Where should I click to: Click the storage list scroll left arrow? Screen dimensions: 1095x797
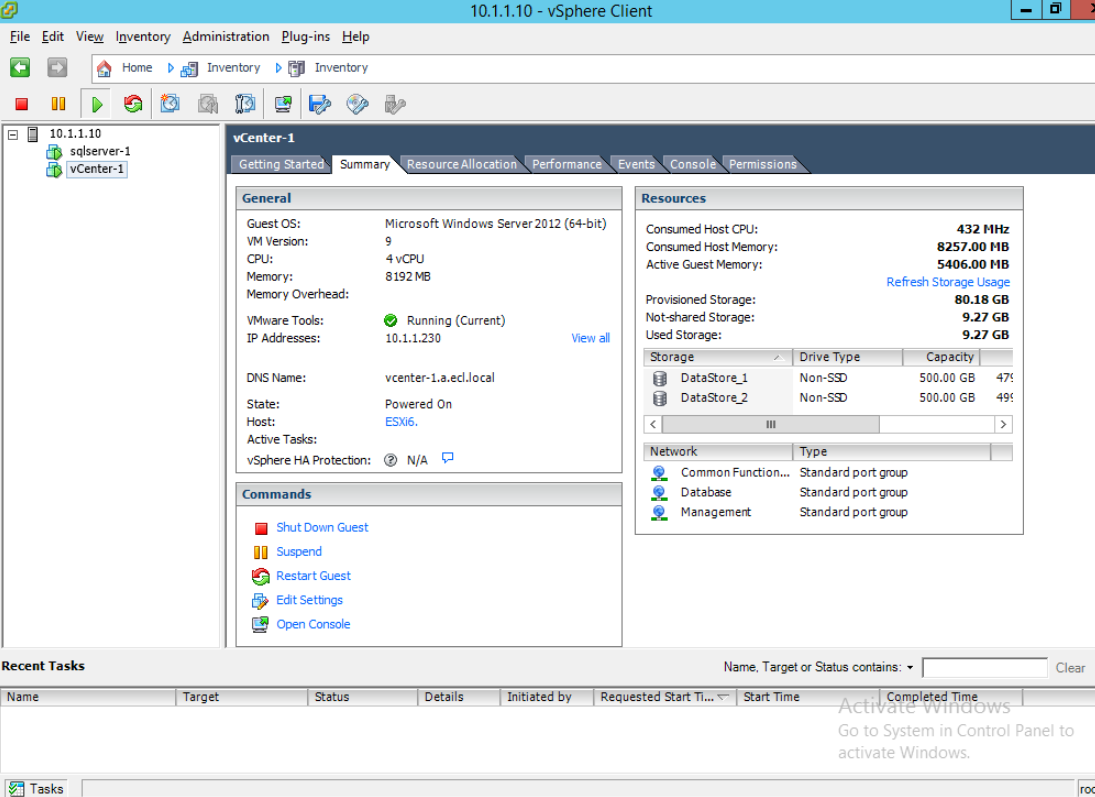click(x=653, y=425)
